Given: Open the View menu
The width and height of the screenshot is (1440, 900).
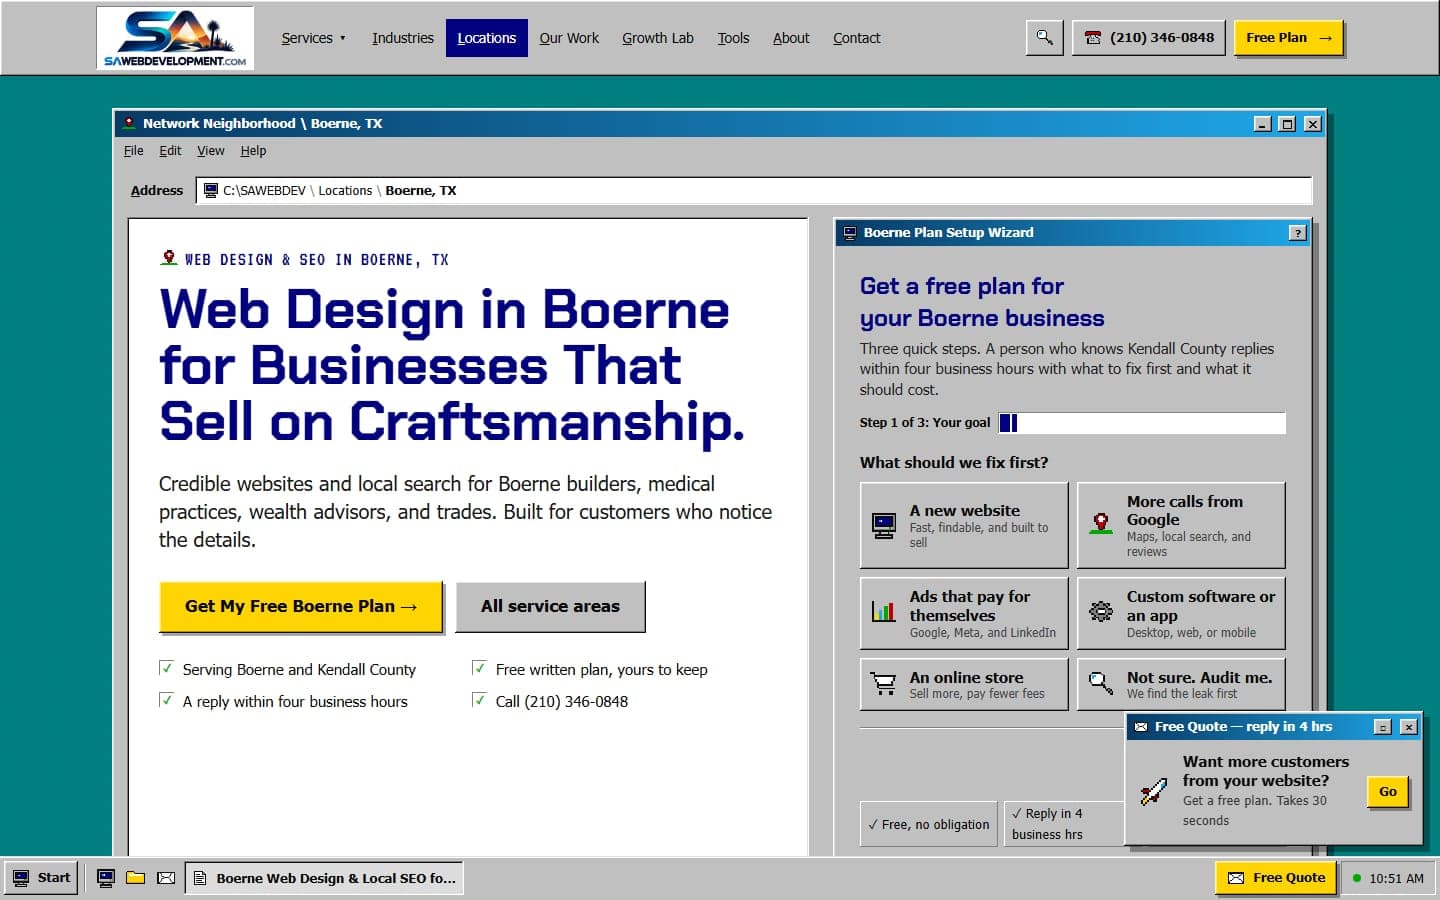Looking at the screenshot, I should click(x=210, y=151).
